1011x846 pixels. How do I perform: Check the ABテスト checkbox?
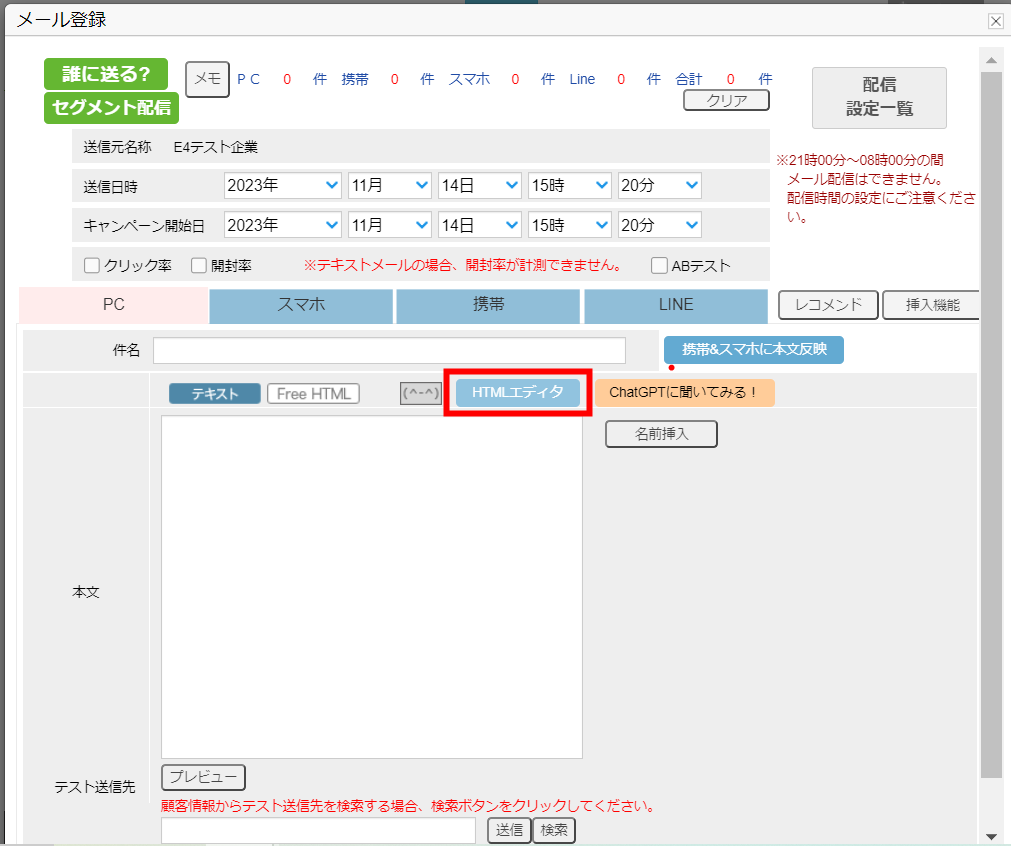pyautogui.click(x=659, y=266)
